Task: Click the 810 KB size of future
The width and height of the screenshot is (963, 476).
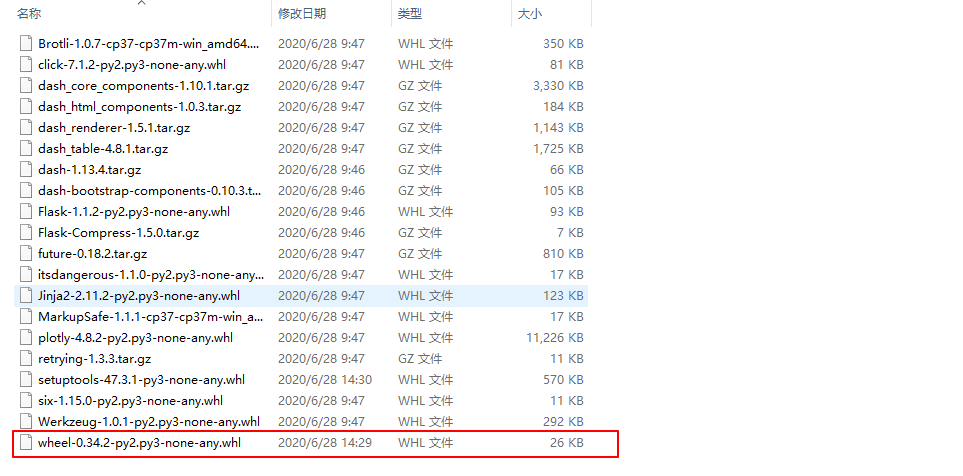Action: coord(563,253)
